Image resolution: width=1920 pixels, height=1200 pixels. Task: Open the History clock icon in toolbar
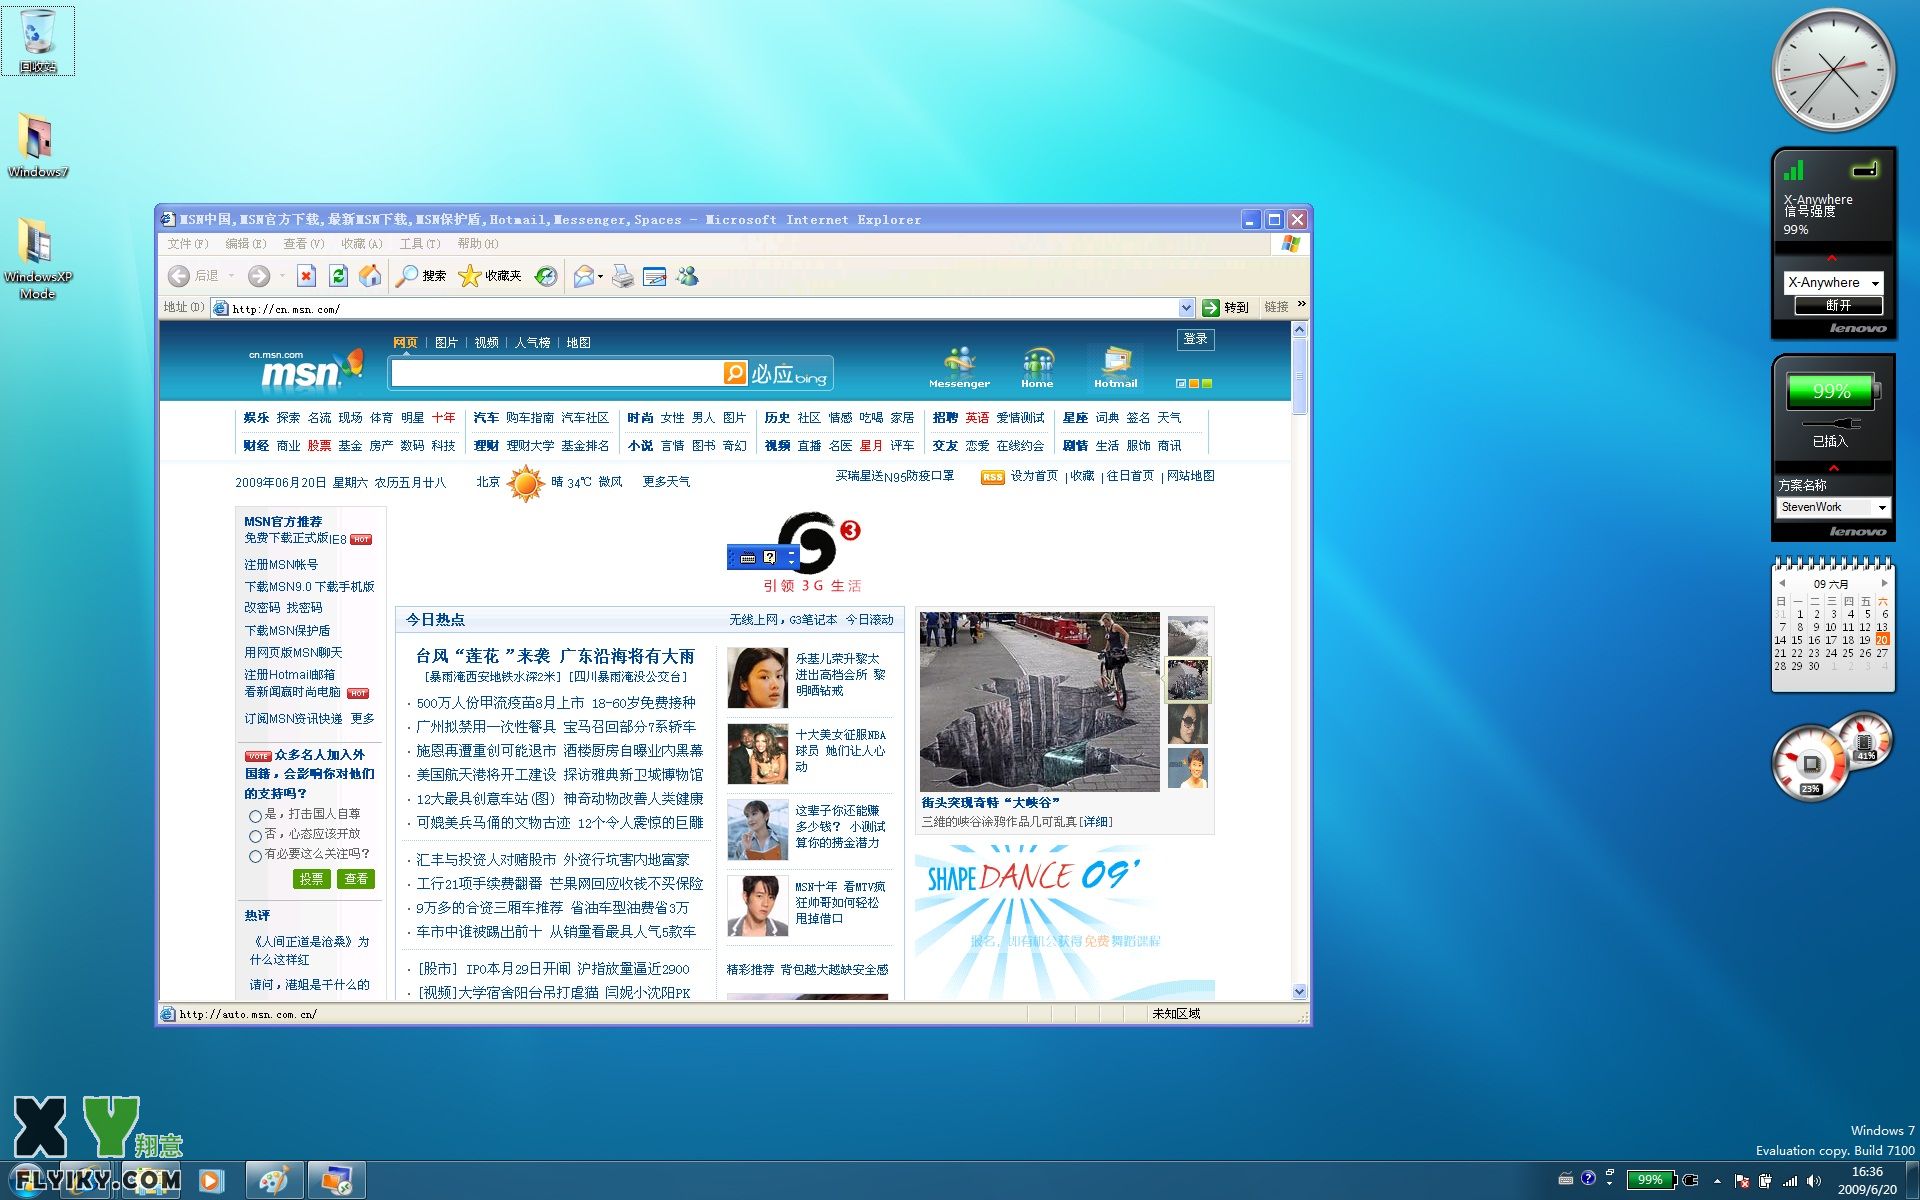546,276
